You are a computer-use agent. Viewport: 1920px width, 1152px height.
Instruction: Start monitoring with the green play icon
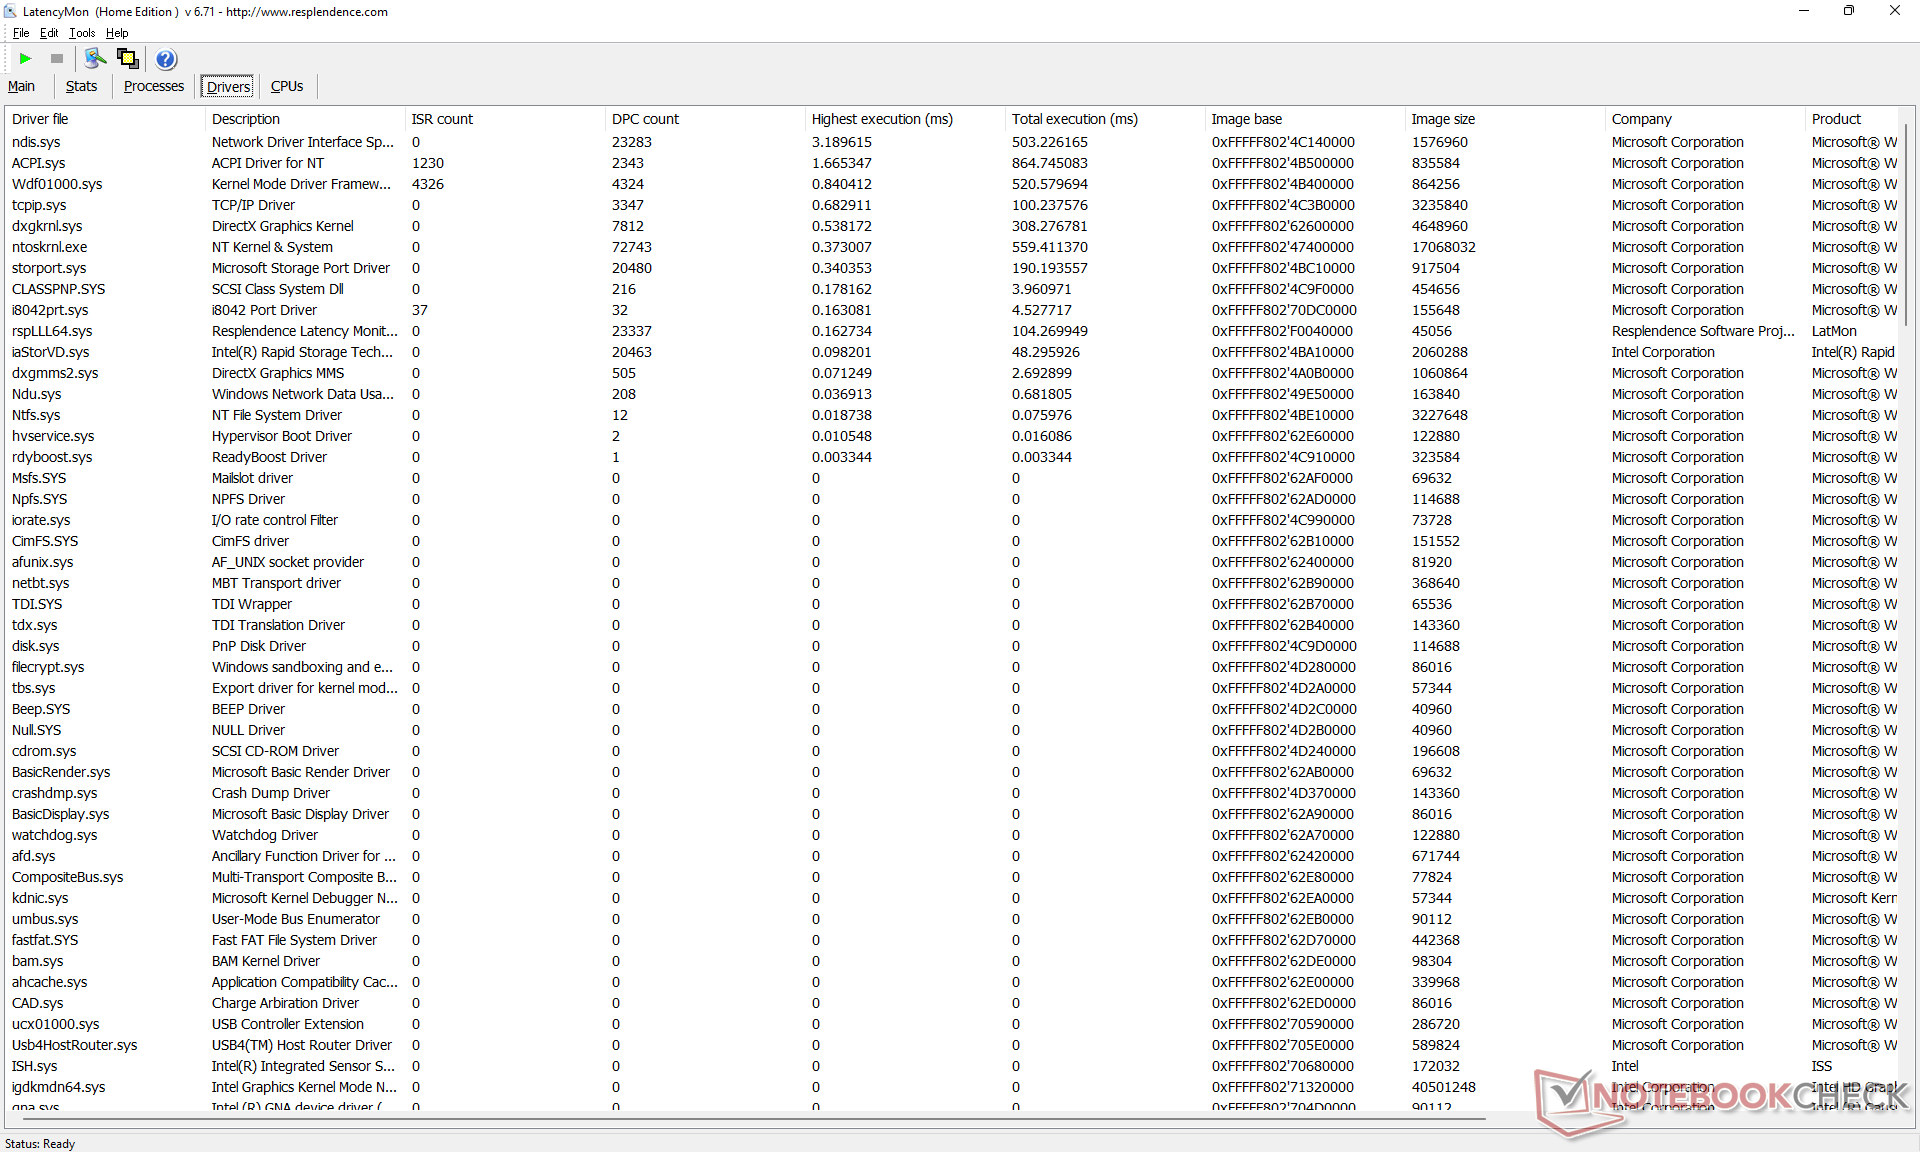click(x=26, y=59)
